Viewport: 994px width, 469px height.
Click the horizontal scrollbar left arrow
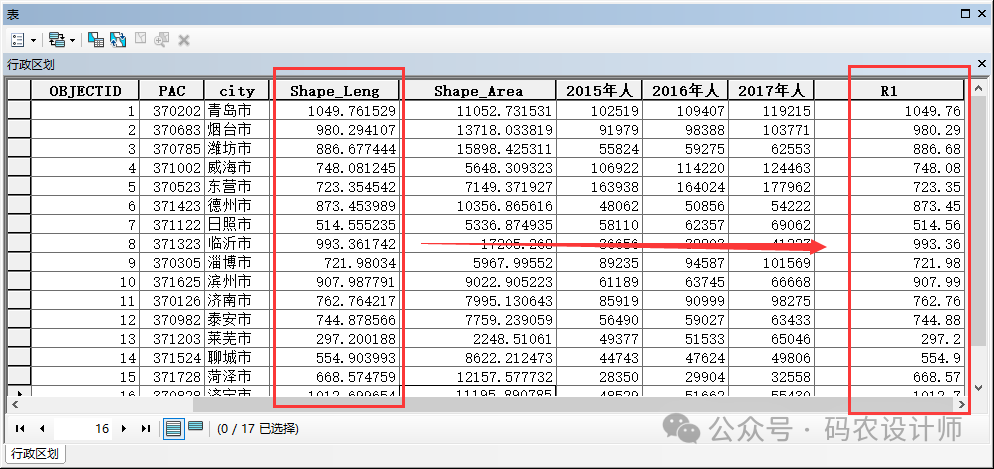pyautogui.click(x=14, y=405)
